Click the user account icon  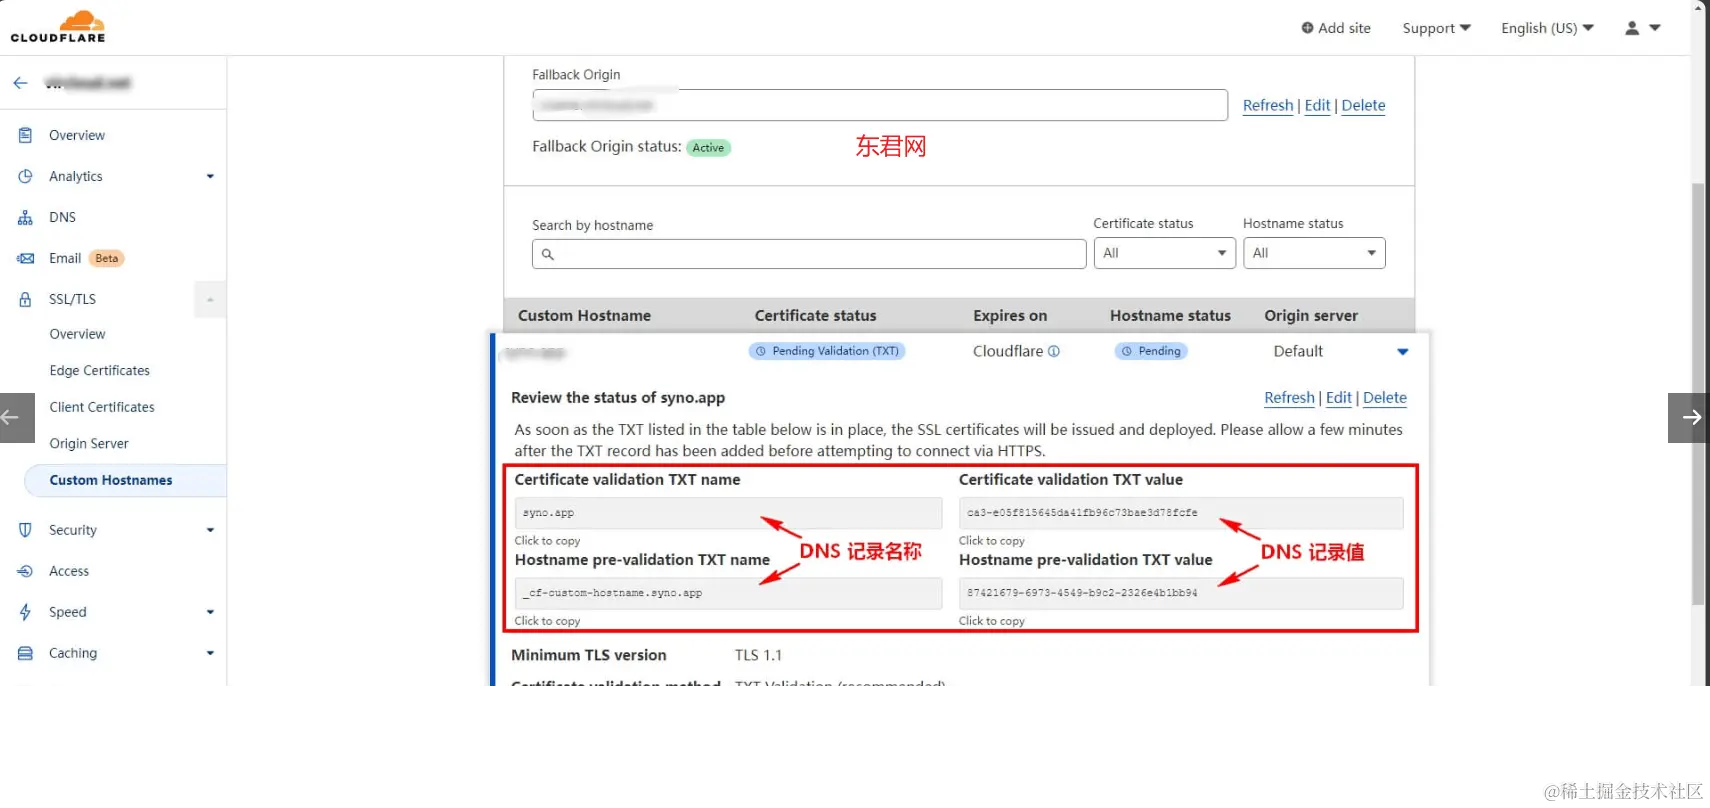(1632, 28)
